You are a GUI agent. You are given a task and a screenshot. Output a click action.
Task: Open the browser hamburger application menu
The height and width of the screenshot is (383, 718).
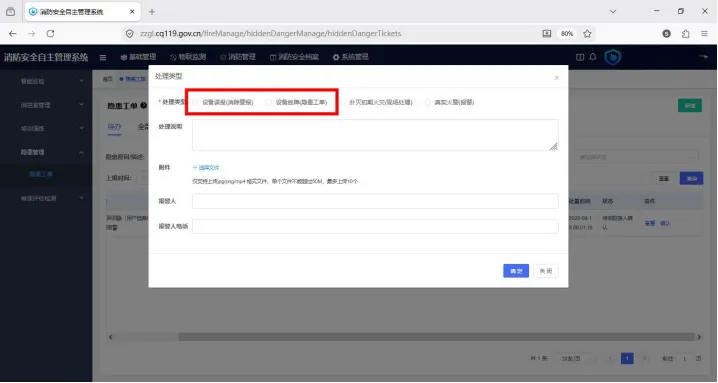click(x=704, y=33)
